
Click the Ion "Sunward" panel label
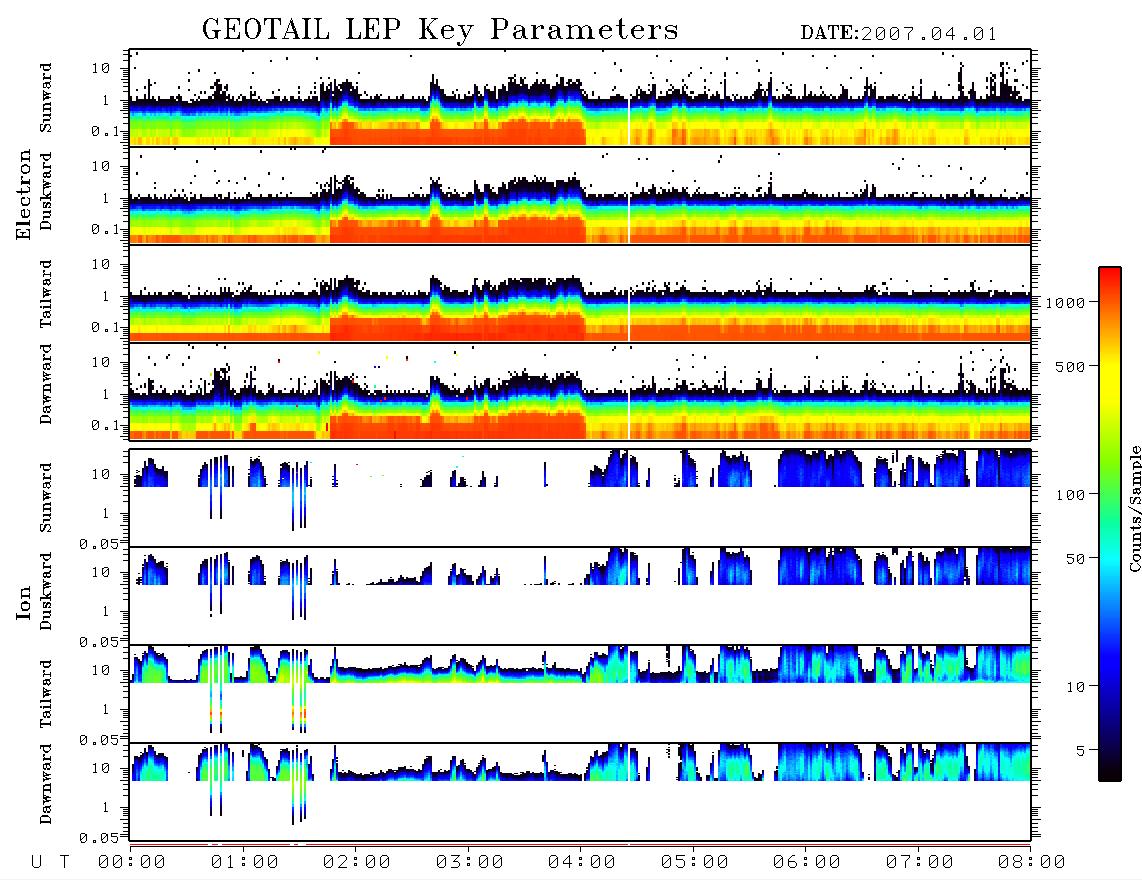tap(46, 497)
